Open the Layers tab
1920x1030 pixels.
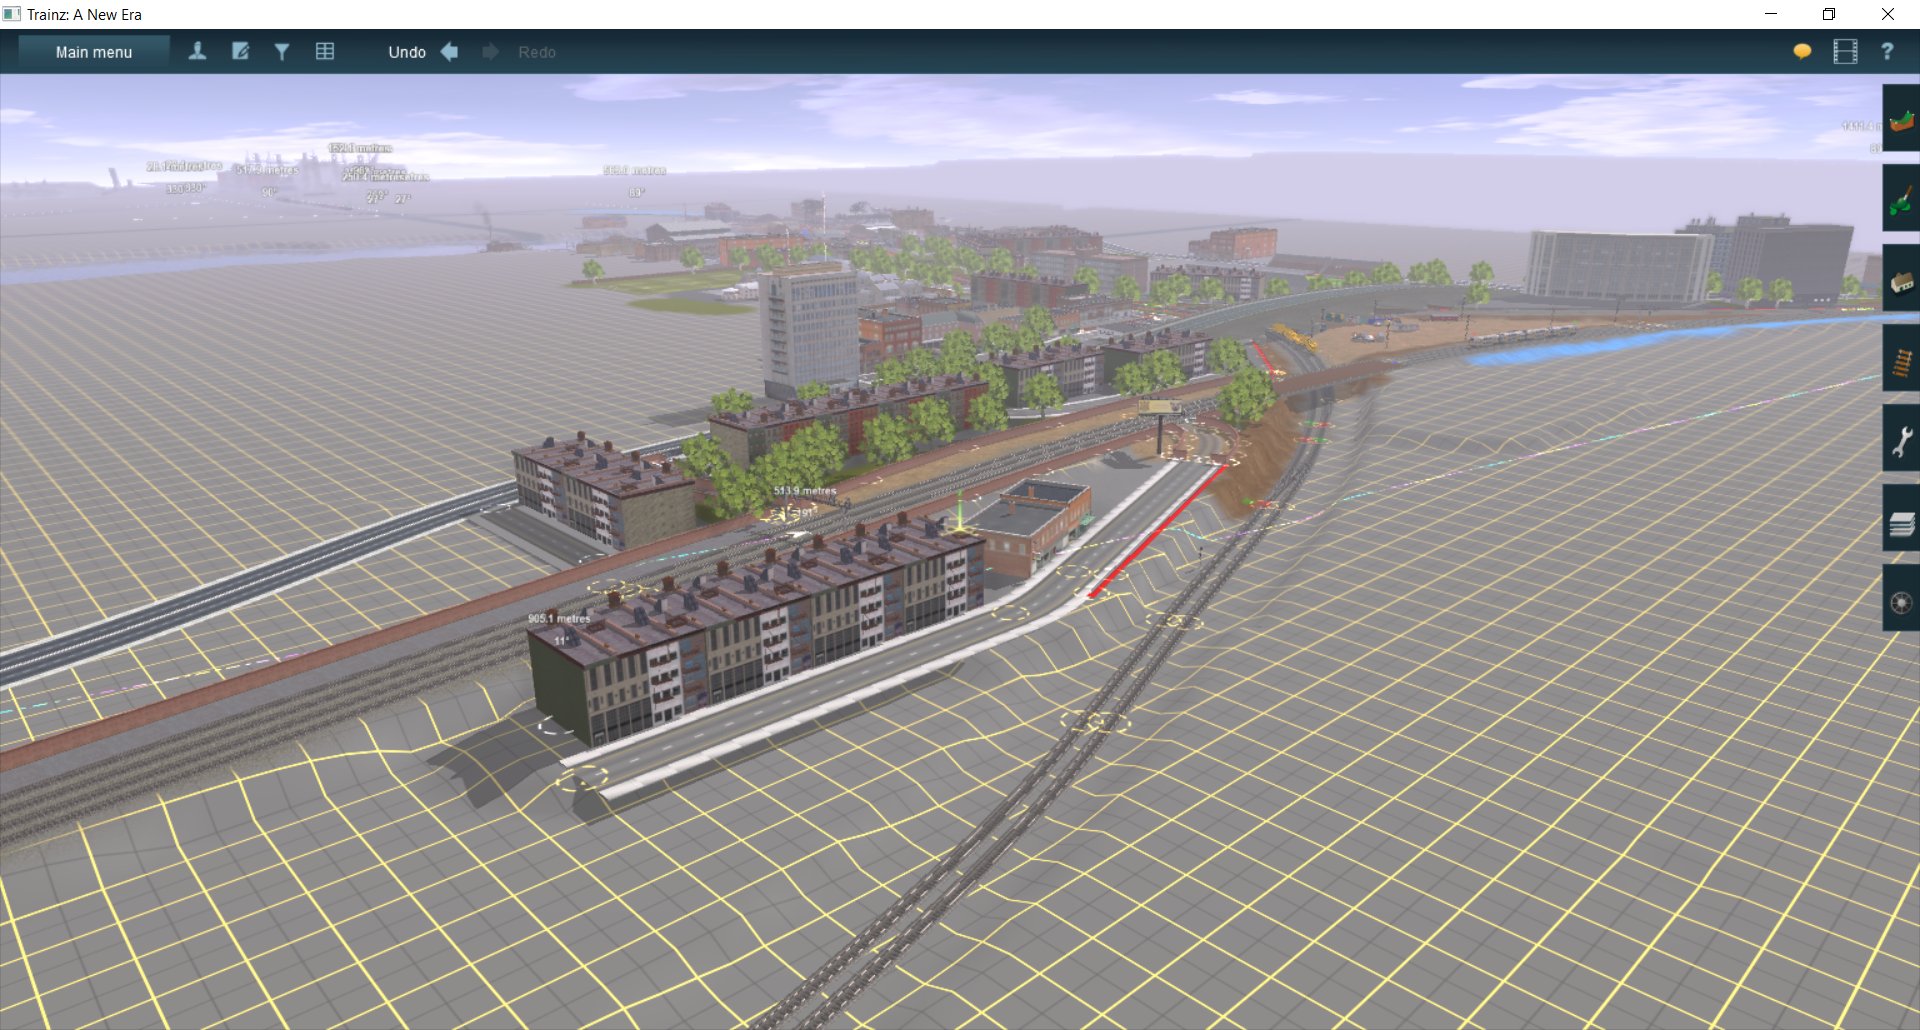pos(1901,519)
